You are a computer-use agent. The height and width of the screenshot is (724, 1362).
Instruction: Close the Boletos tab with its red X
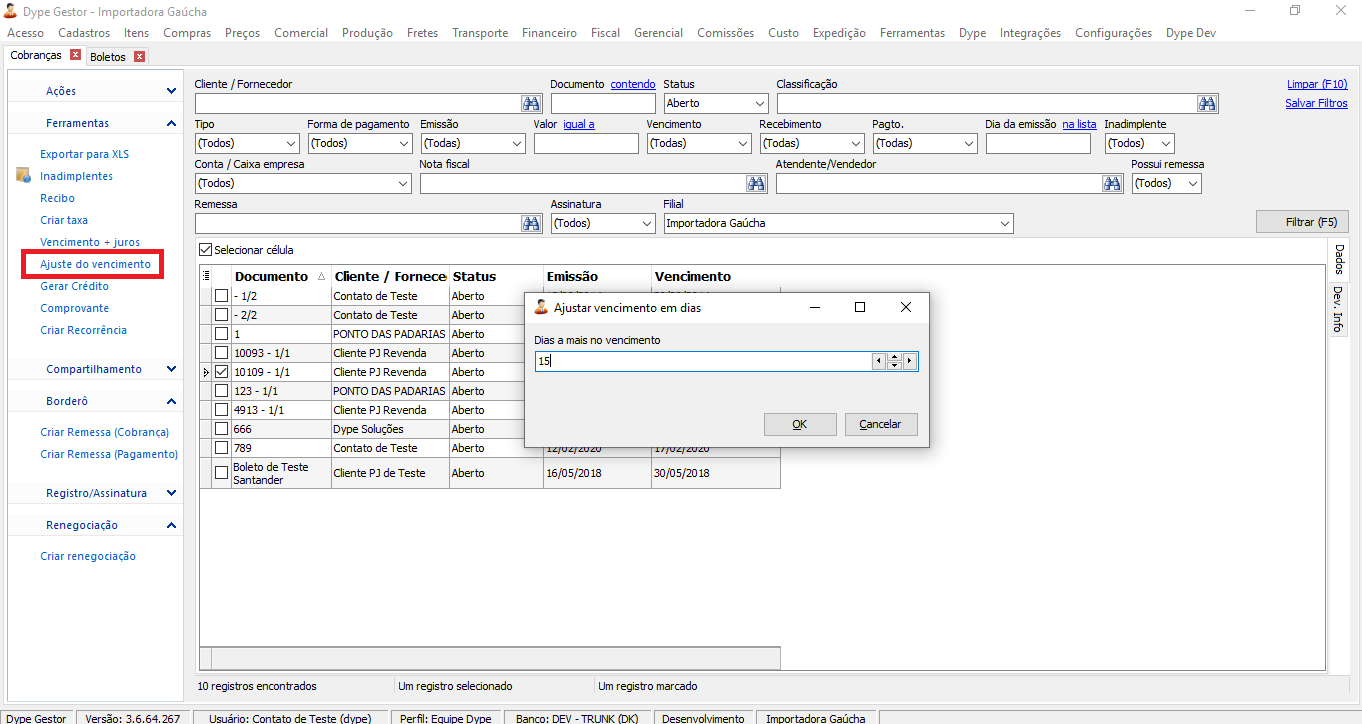tap(139, 57)
